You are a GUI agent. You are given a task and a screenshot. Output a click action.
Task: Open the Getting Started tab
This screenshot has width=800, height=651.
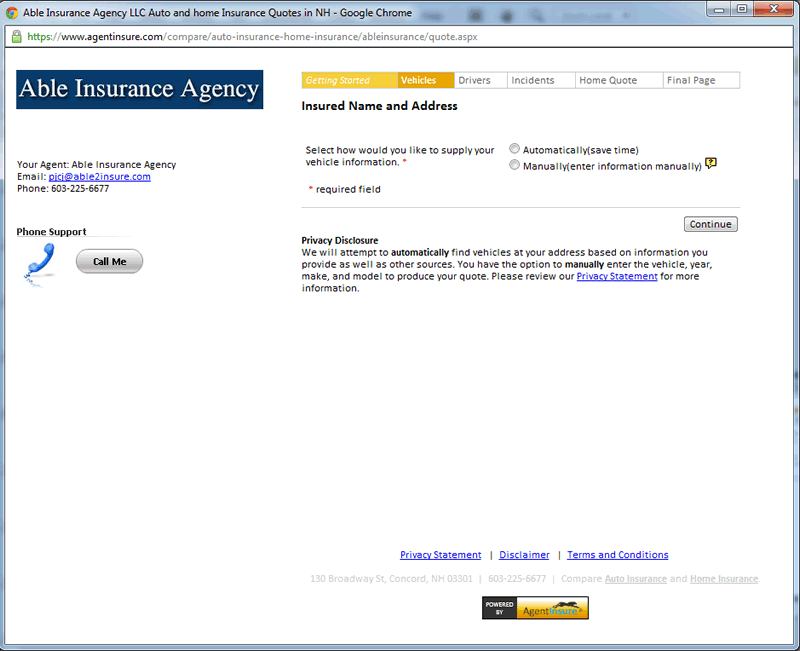tap(349, 80)
